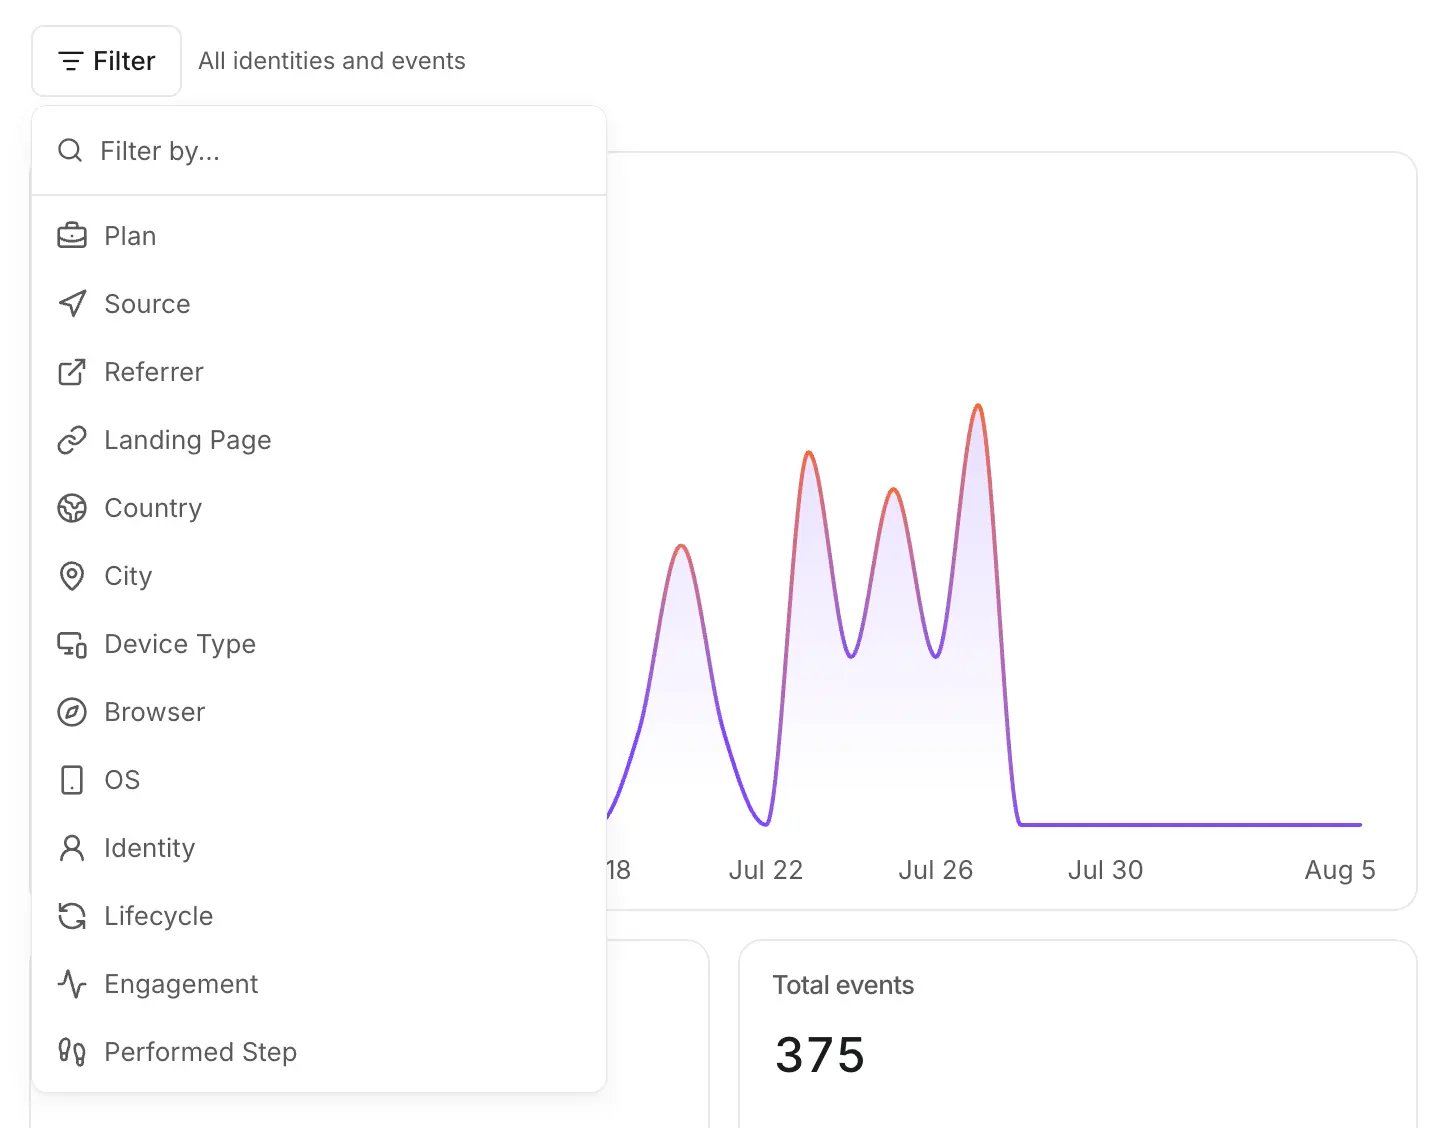Choose the Browser filter option
This screenshot has height=1128, width=1445.
tap(319, 712)
